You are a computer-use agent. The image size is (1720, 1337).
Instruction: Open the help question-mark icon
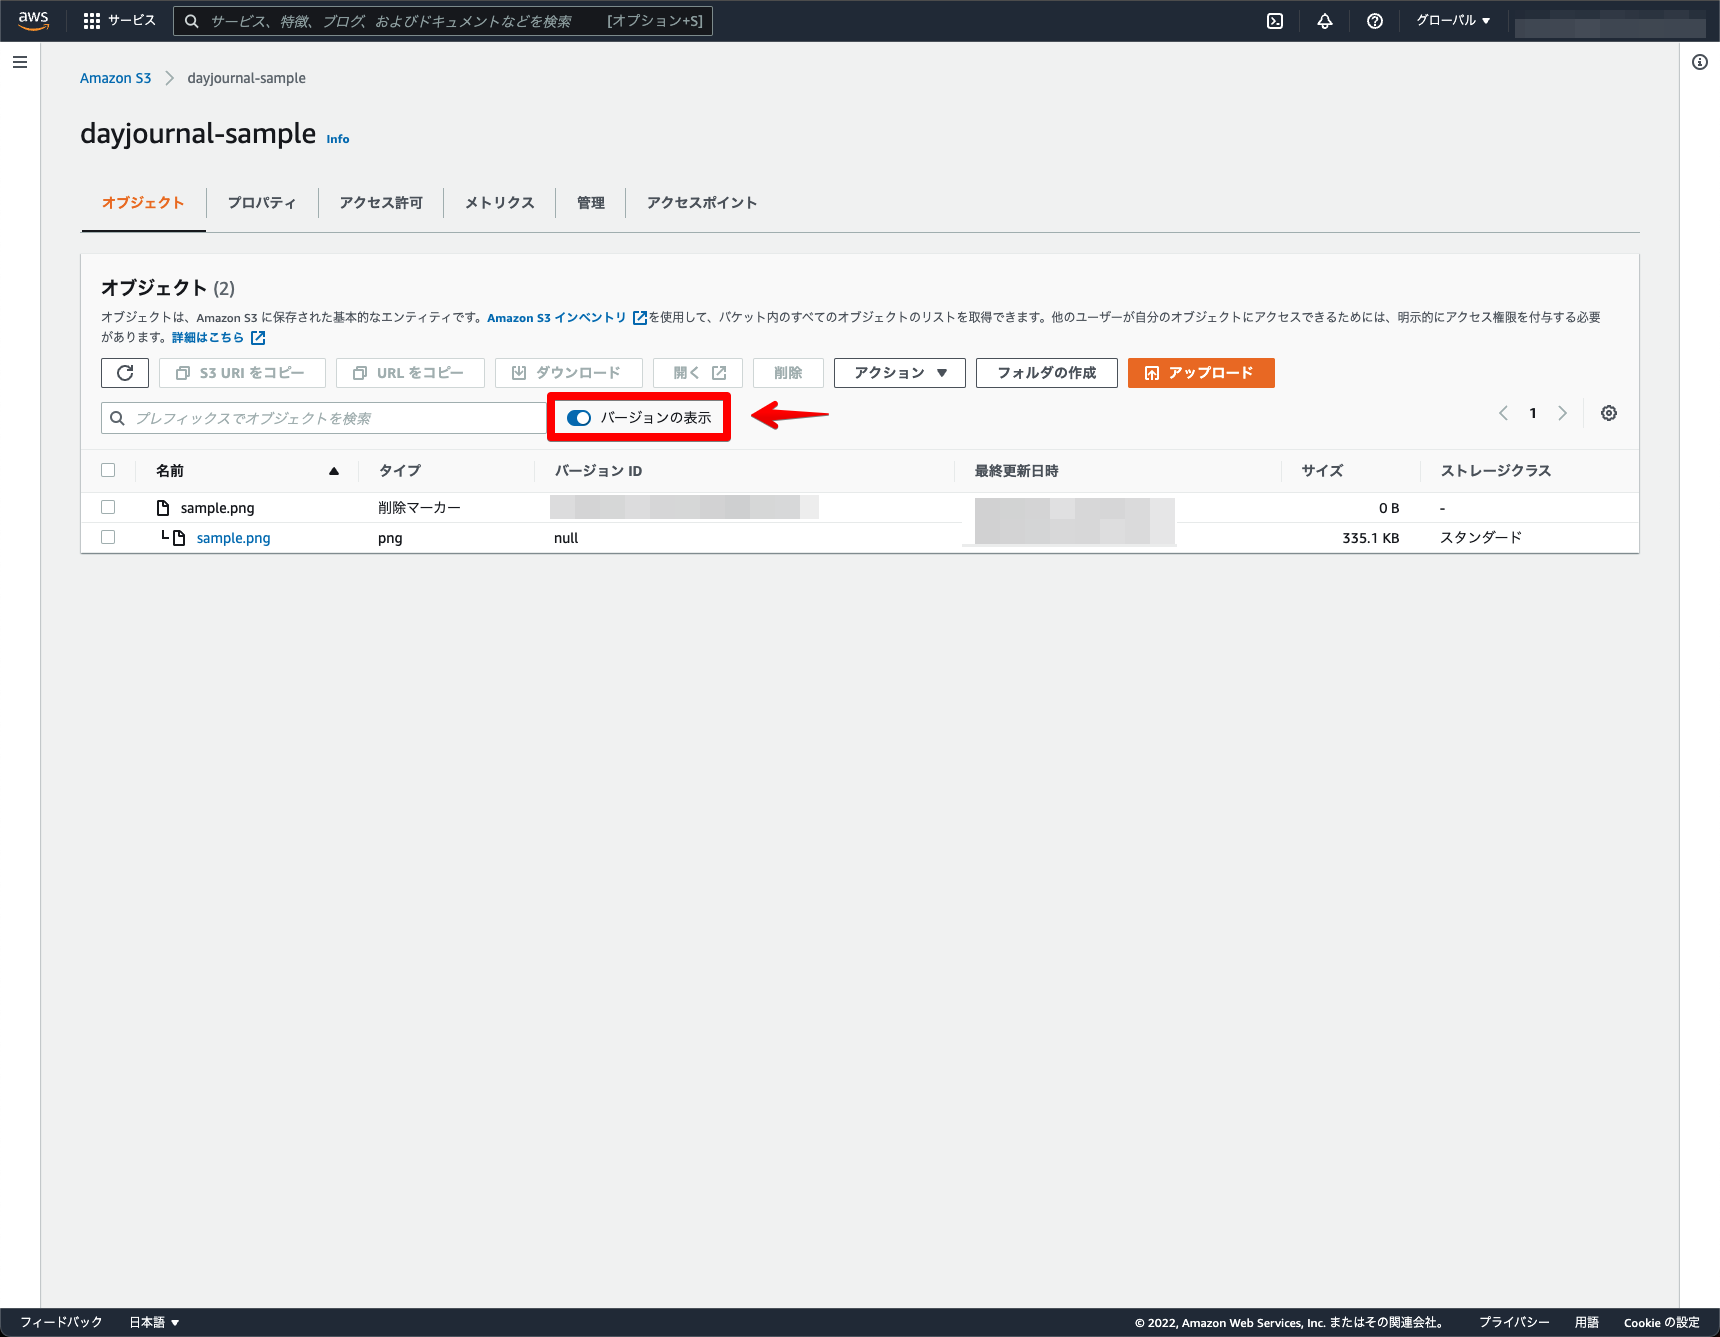[x=1375, y=21]
